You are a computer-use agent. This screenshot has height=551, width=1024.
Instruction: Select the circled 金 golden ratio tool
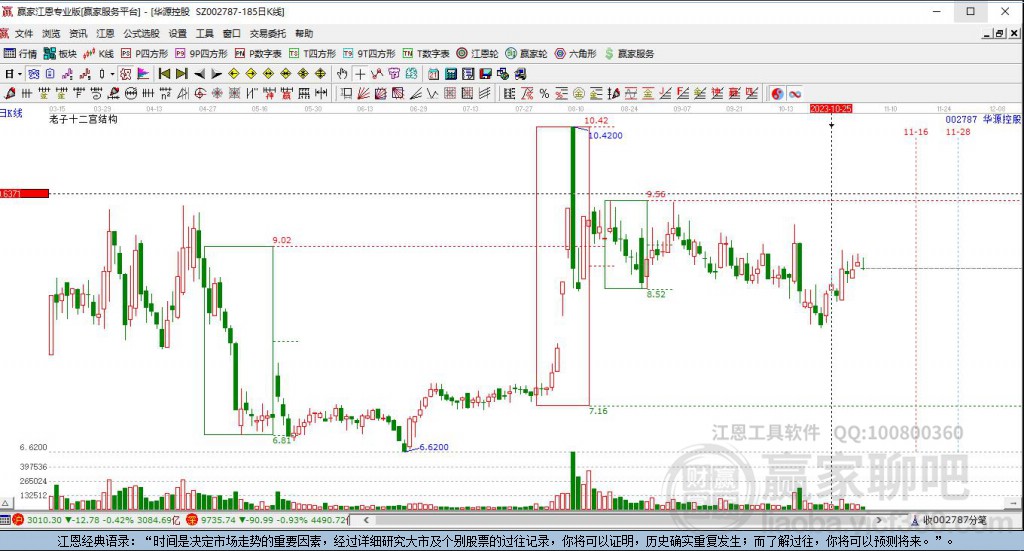pyautogui.click(x=579, y=93)
